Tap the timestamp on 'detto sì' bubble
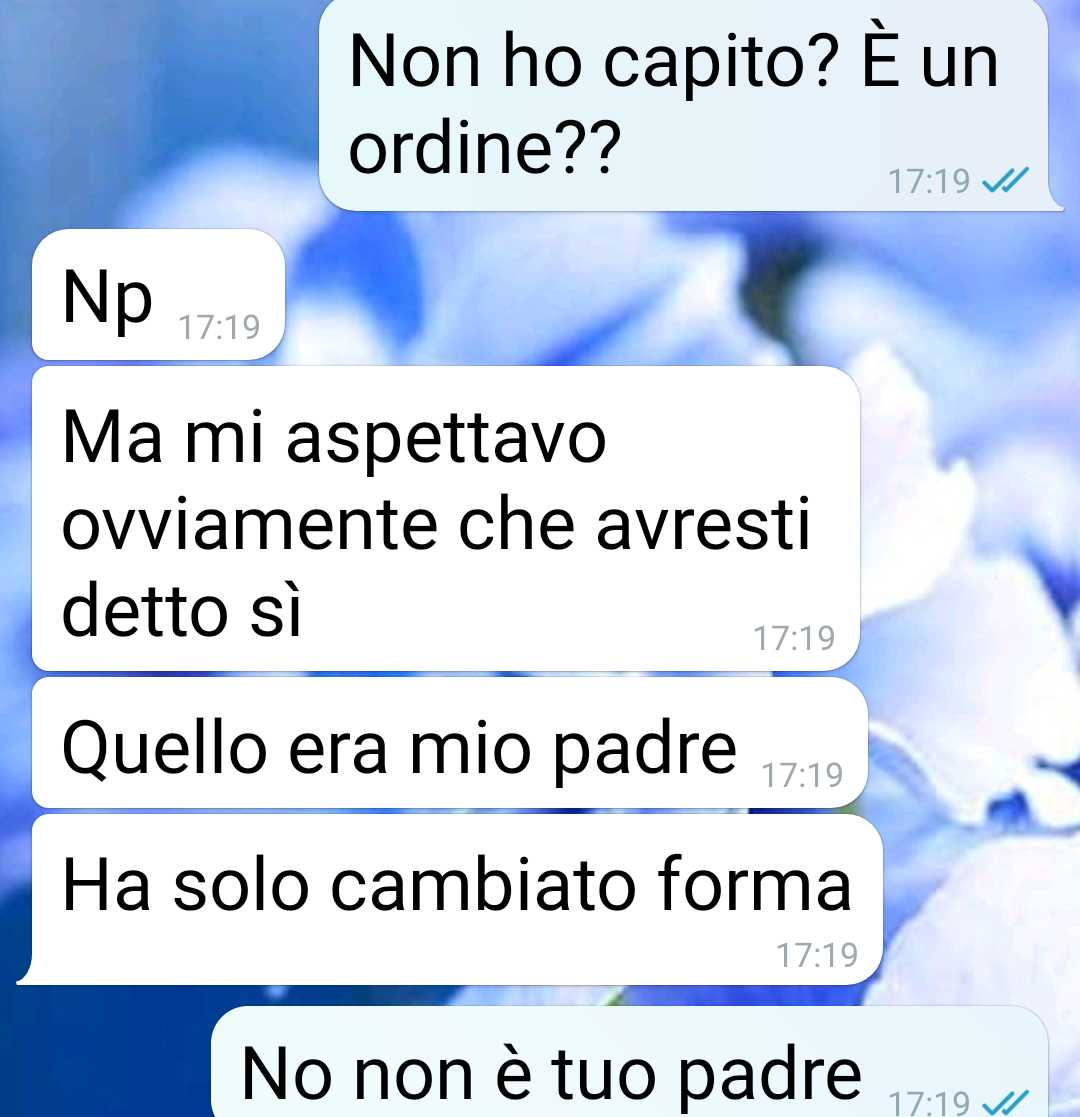 [794, 638]
